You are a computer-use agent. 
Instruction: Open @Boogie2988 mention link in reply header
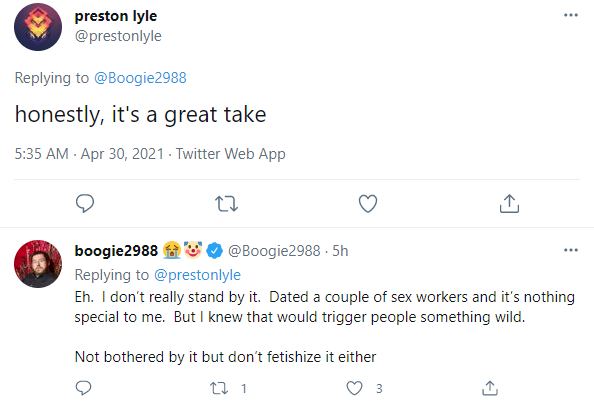point(140,78)
